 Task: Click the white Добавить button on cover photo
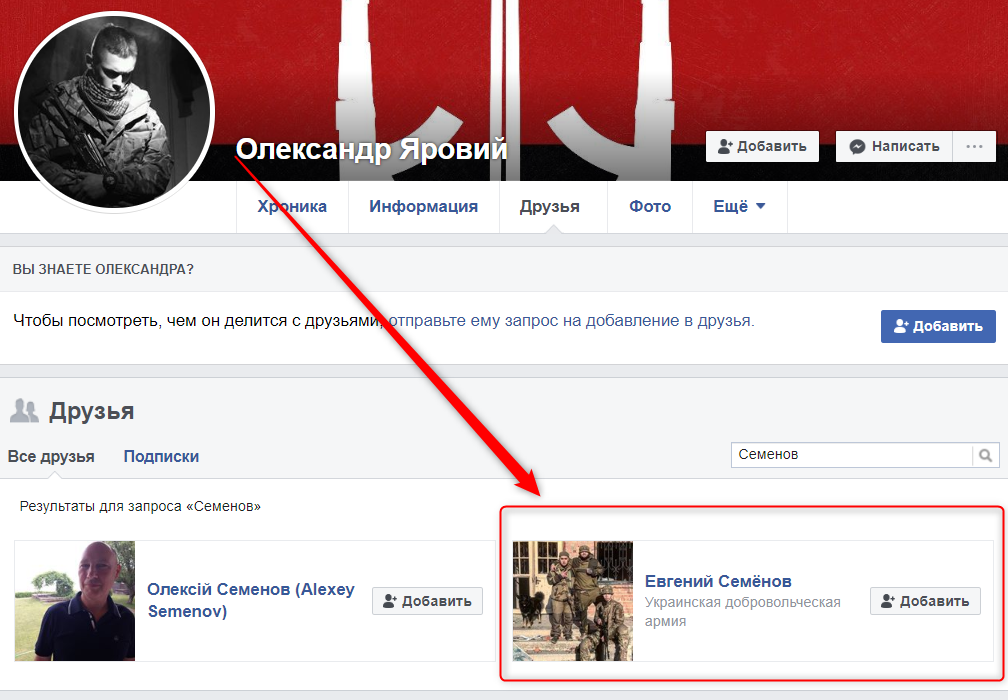762,146
